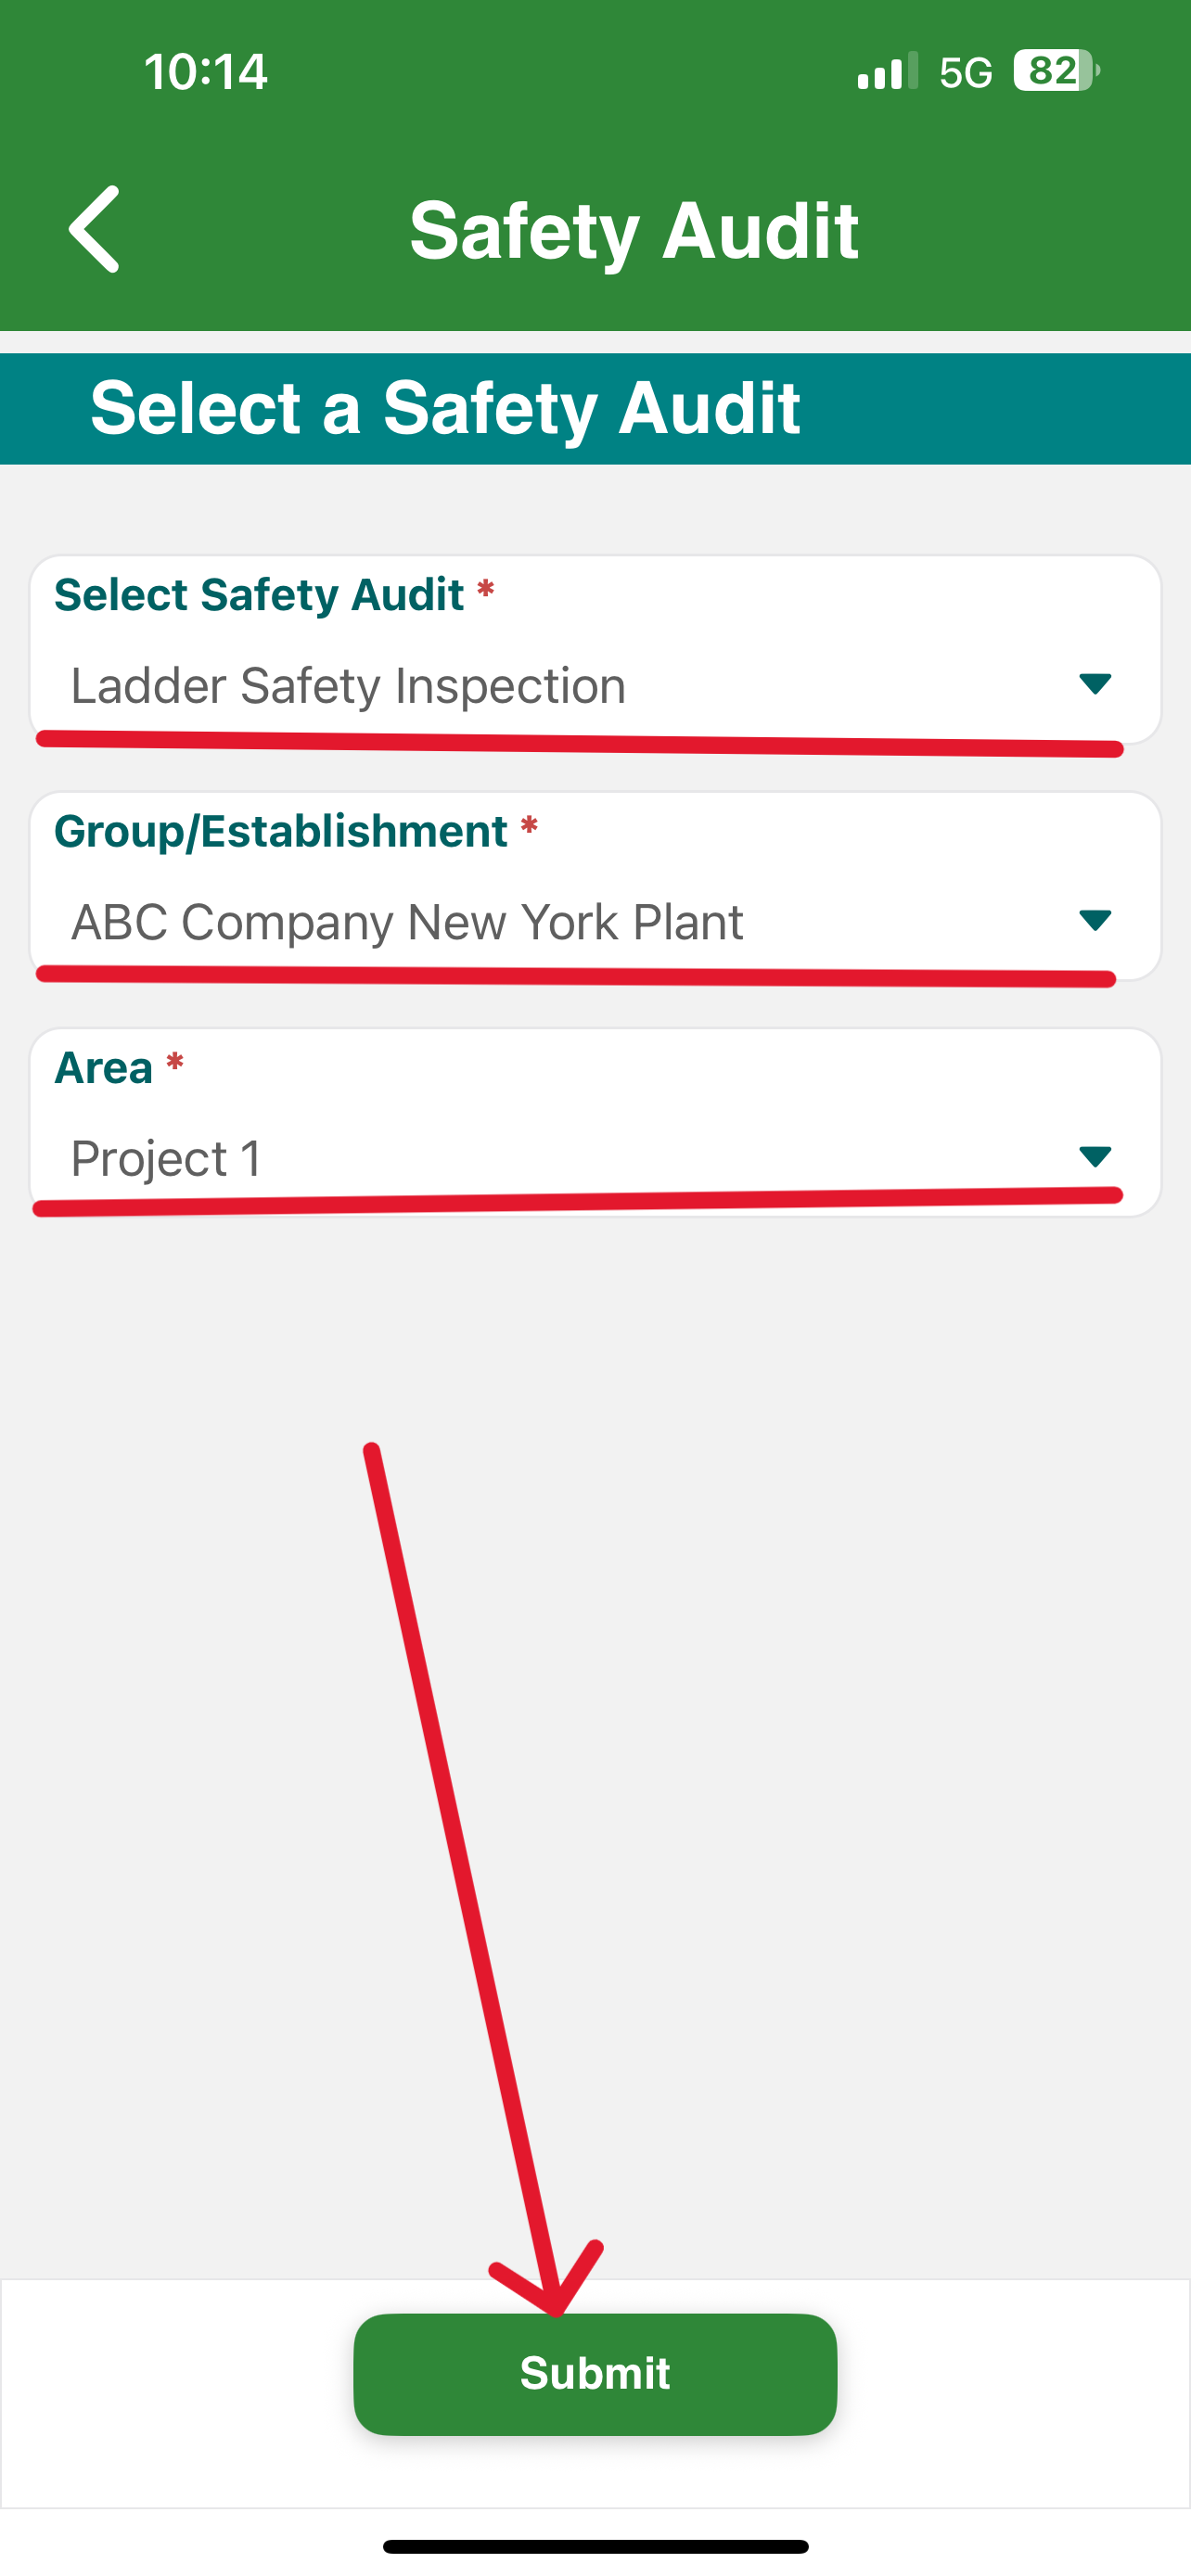This screenshot has height=2576, width=1191.
Task: Tap the 10:14 clock in status bar
Action: tap(206, 72)
